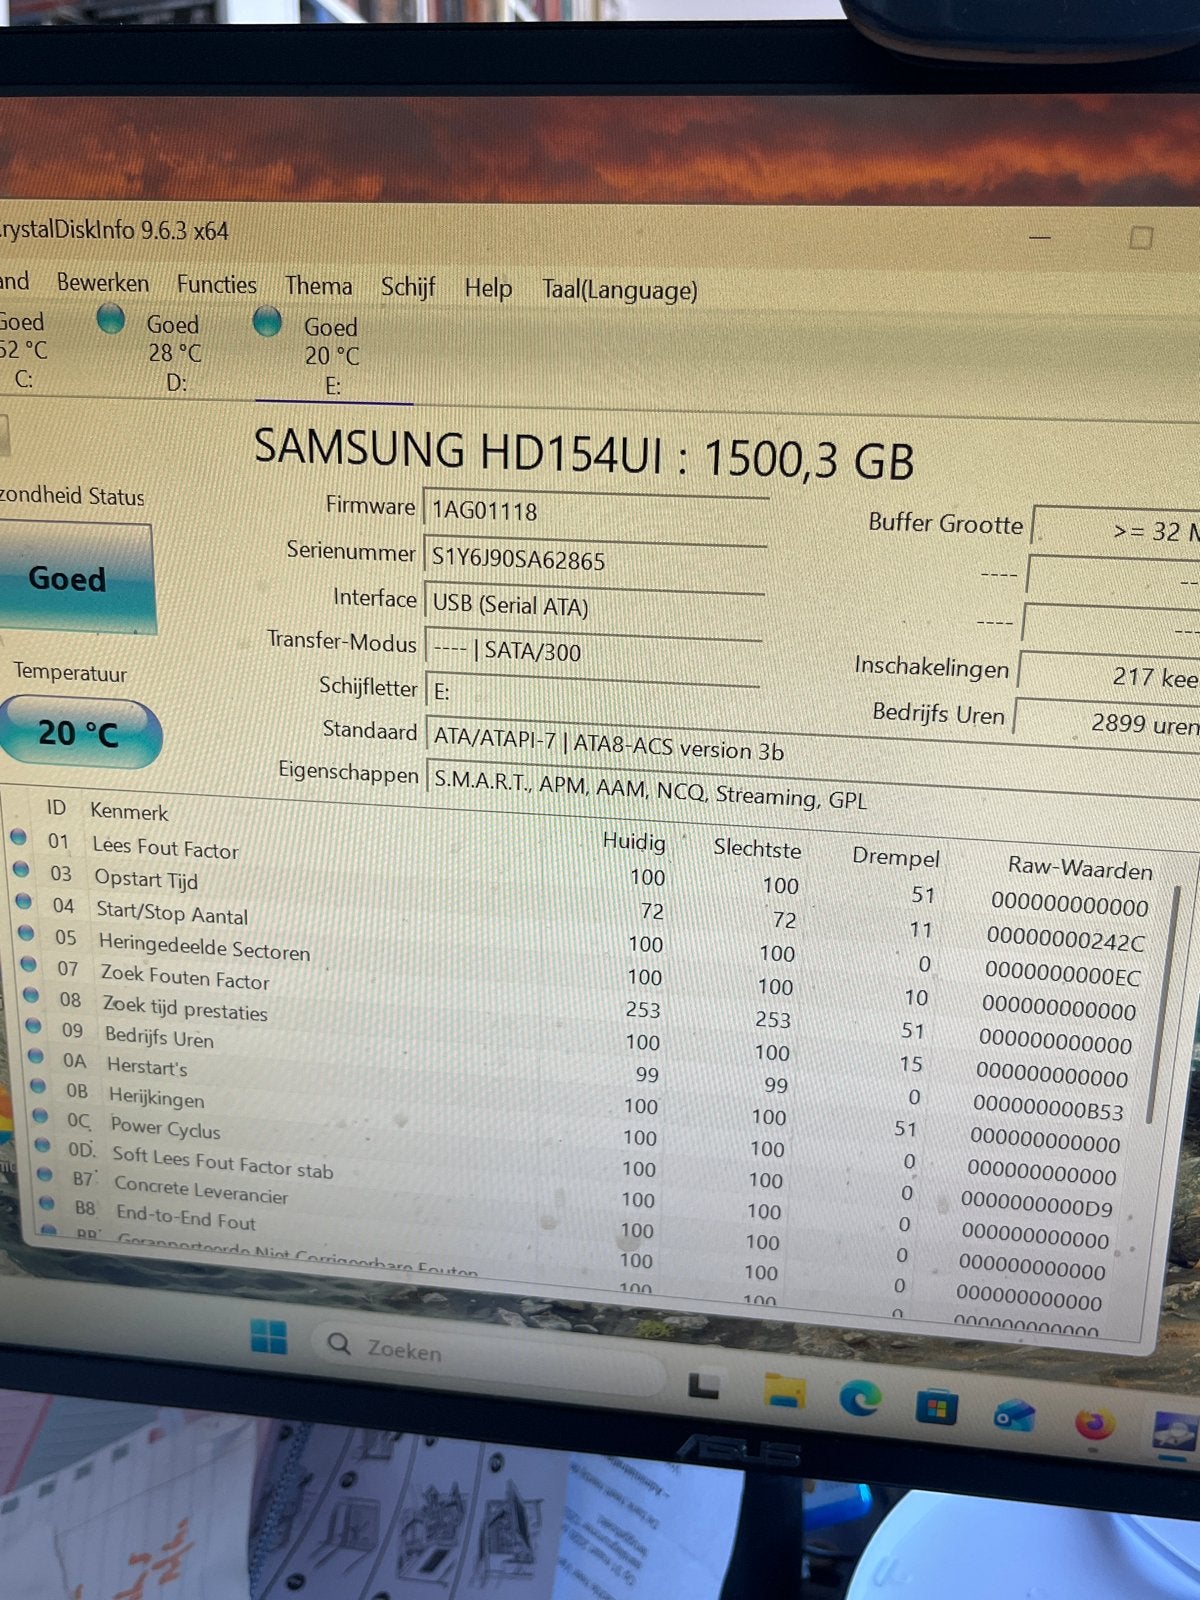The width and height of the screenshot is (1200, 1600).
Task: Click the Slechtste column header
Action: 757,848
